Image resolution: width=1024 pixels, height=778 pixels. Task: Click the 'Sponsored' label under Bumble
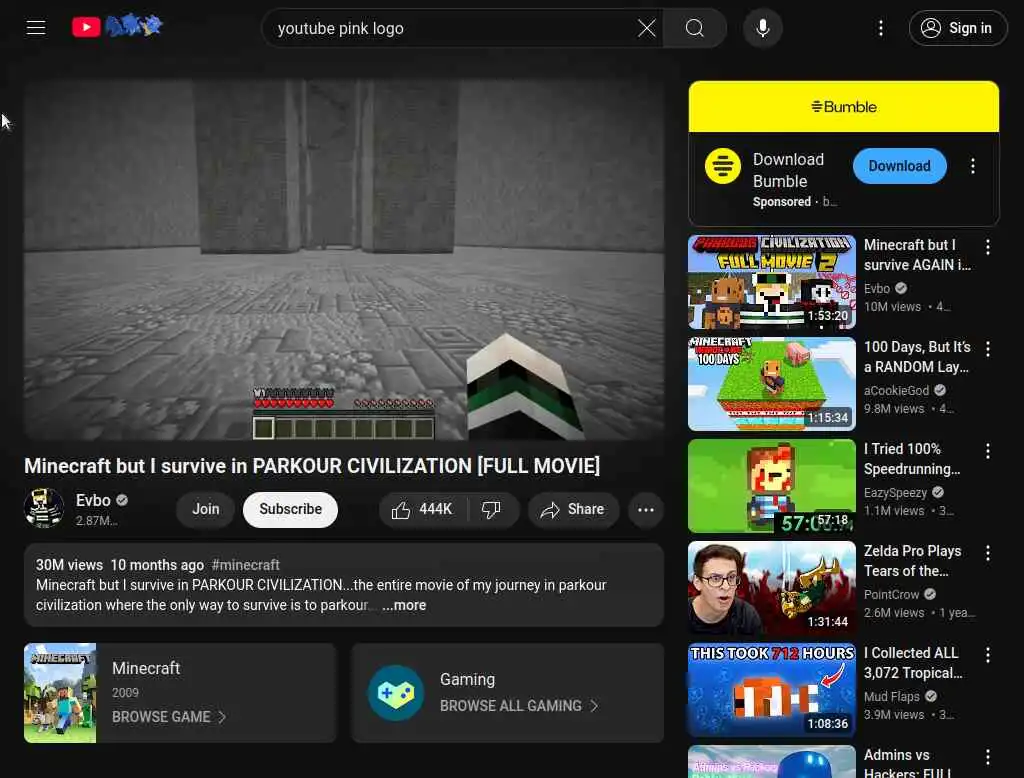782,202
